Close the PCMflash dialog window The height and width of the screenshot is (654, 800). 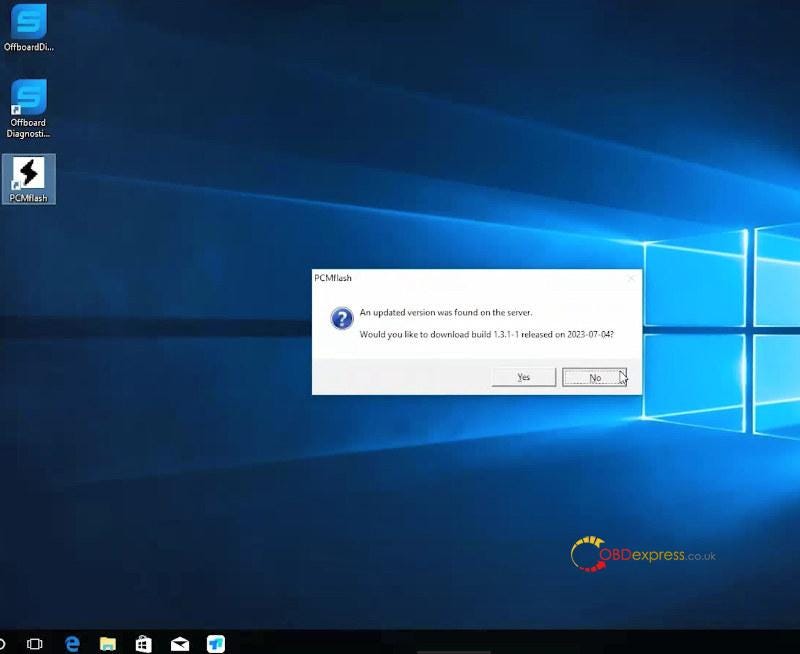coord(631,278)
